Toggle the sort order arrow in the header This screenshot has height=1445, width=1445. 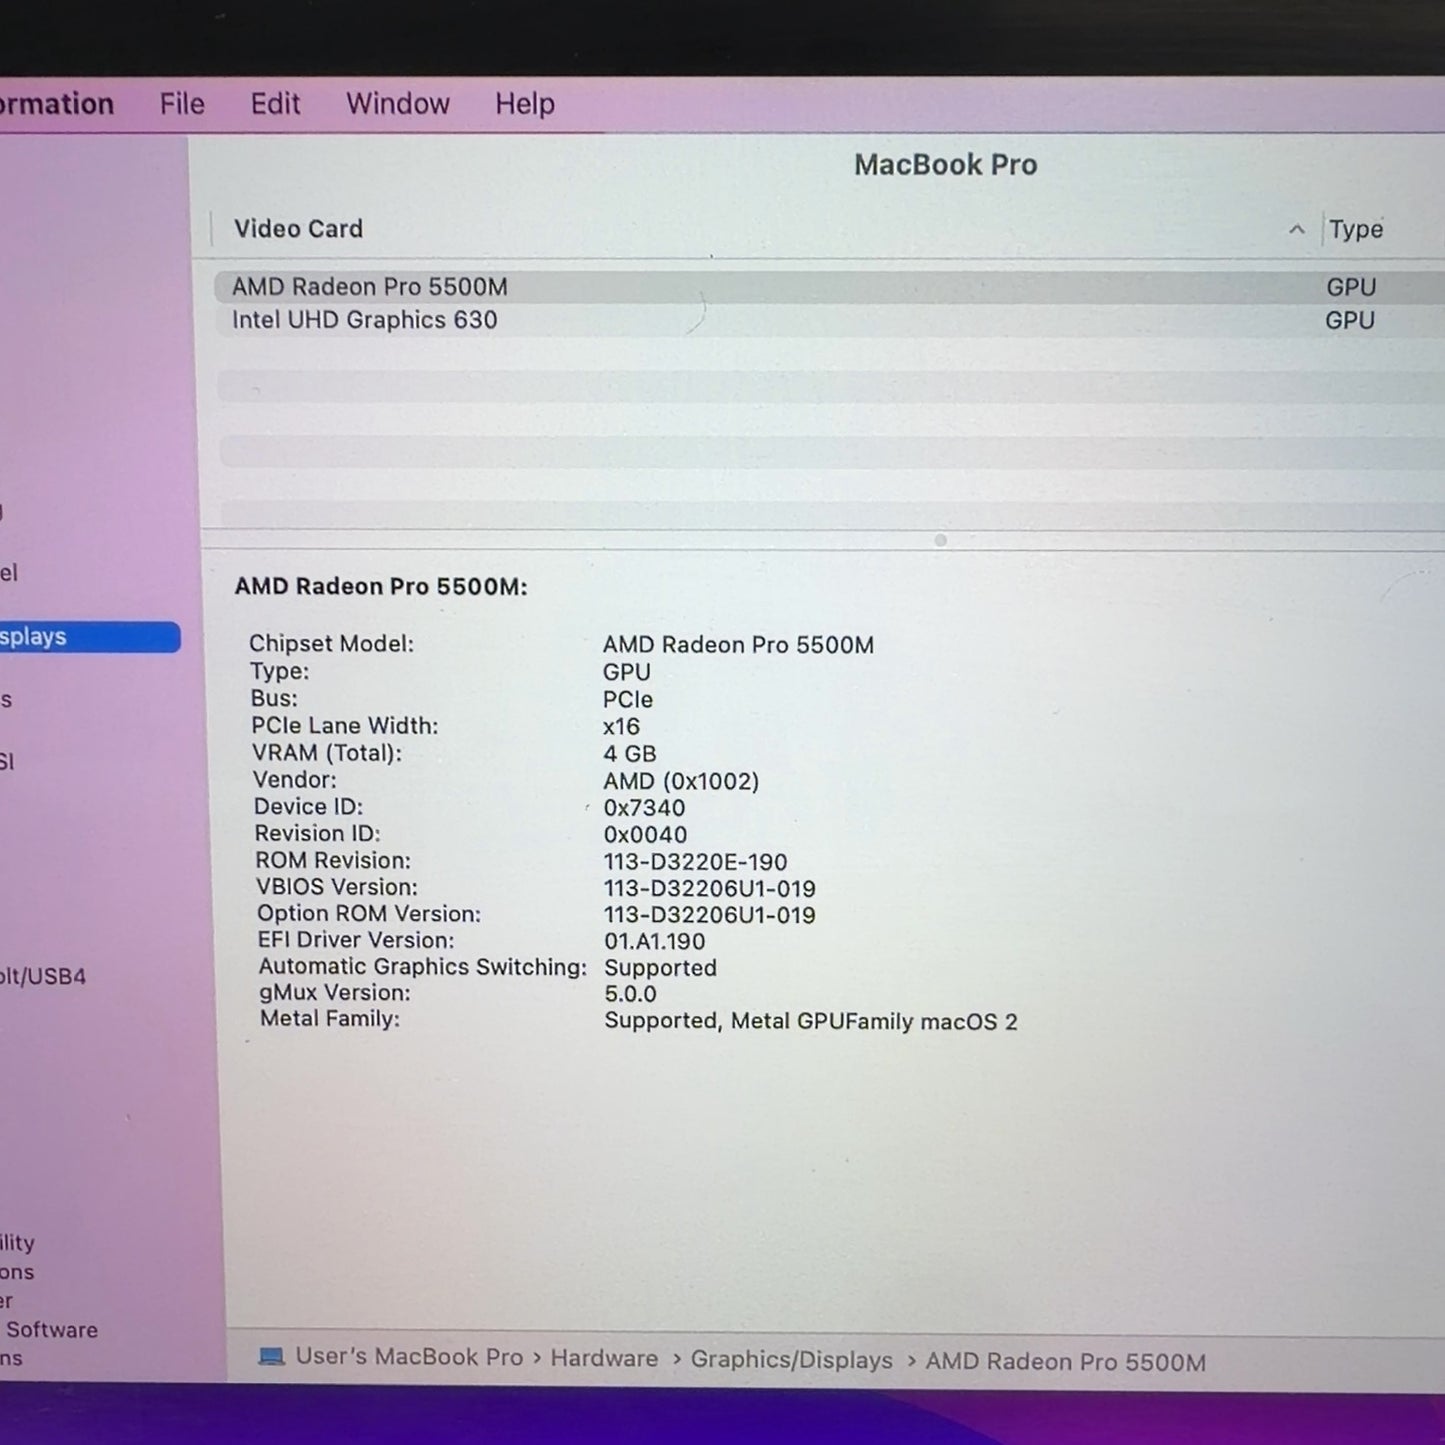pyautogui.click(x=1296, y=230)
